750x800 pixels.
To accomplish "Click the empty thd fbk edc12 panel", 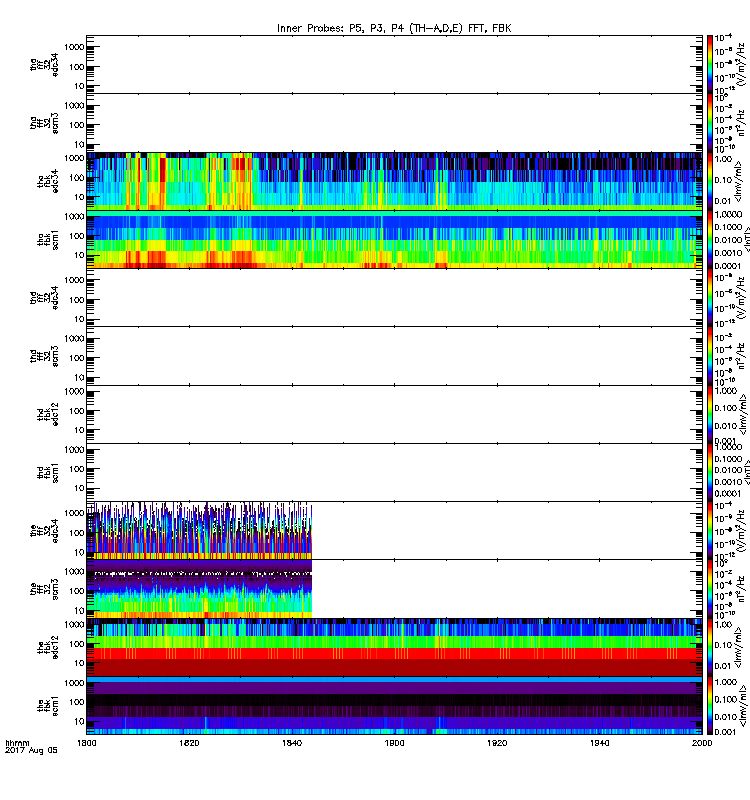I will tap(394, 414).
